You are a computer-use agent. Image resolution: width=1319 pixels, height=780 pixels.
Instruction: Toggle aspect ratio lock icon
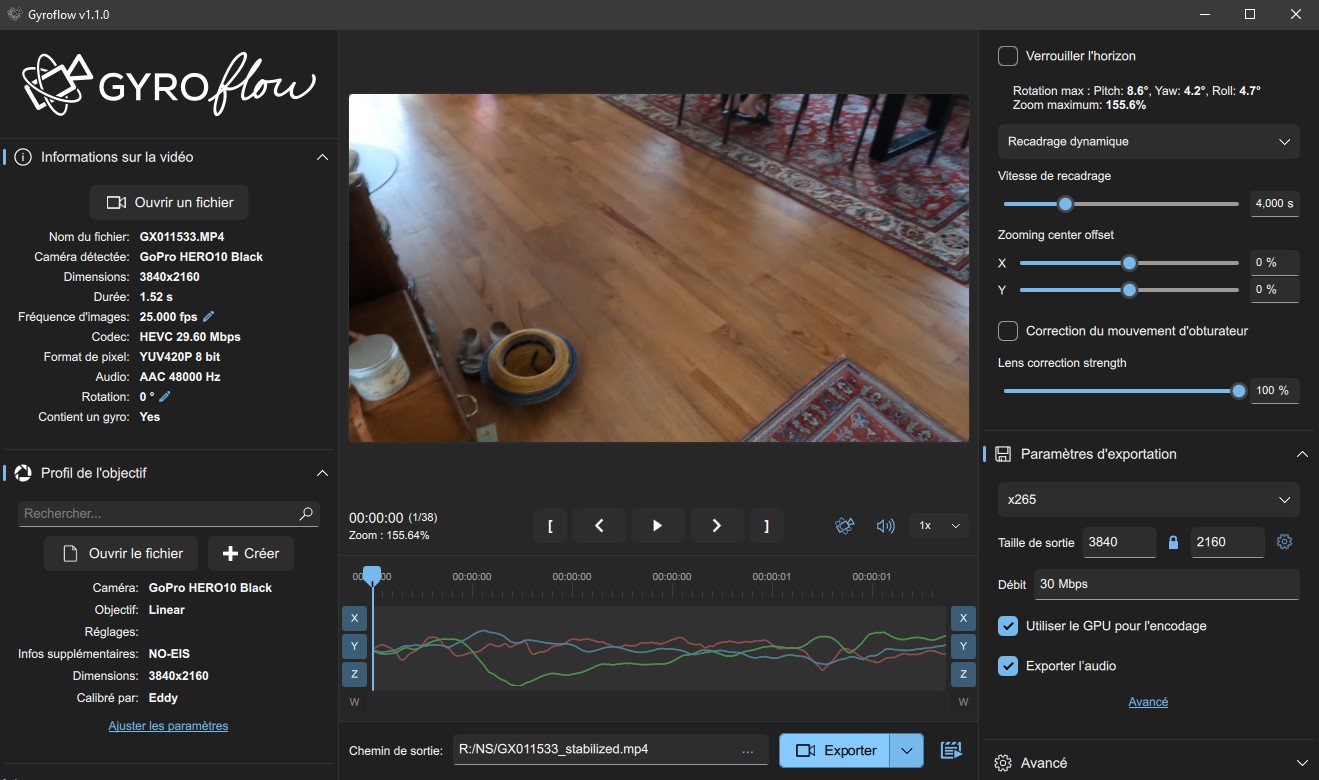pos(1174,542)
